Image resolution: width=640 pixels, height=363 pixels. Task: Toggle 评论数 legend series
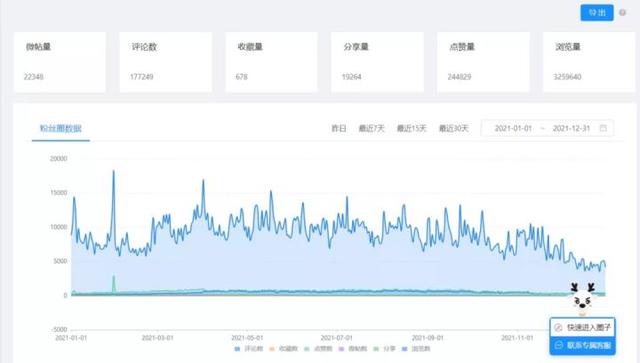click(x=249, y=349)
